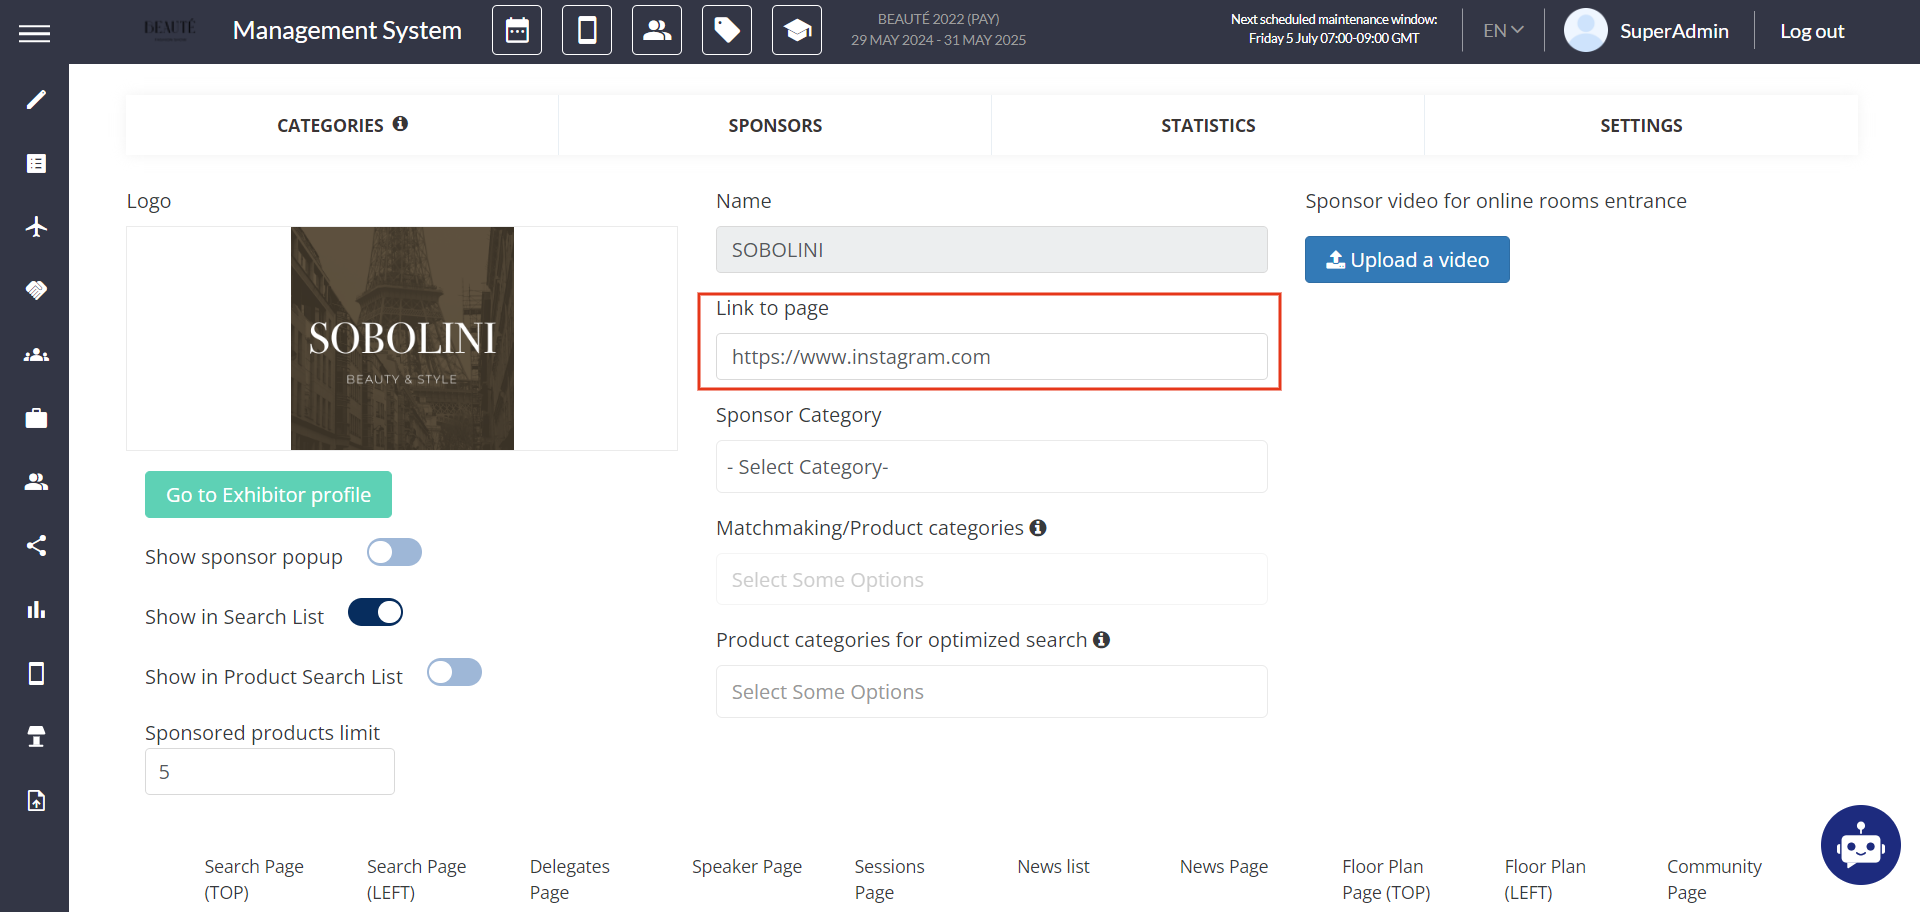
Task: Click the BEAUTÉ 2022 (PAY) event text
Action: pyautogui.click(x=938, y=19)
